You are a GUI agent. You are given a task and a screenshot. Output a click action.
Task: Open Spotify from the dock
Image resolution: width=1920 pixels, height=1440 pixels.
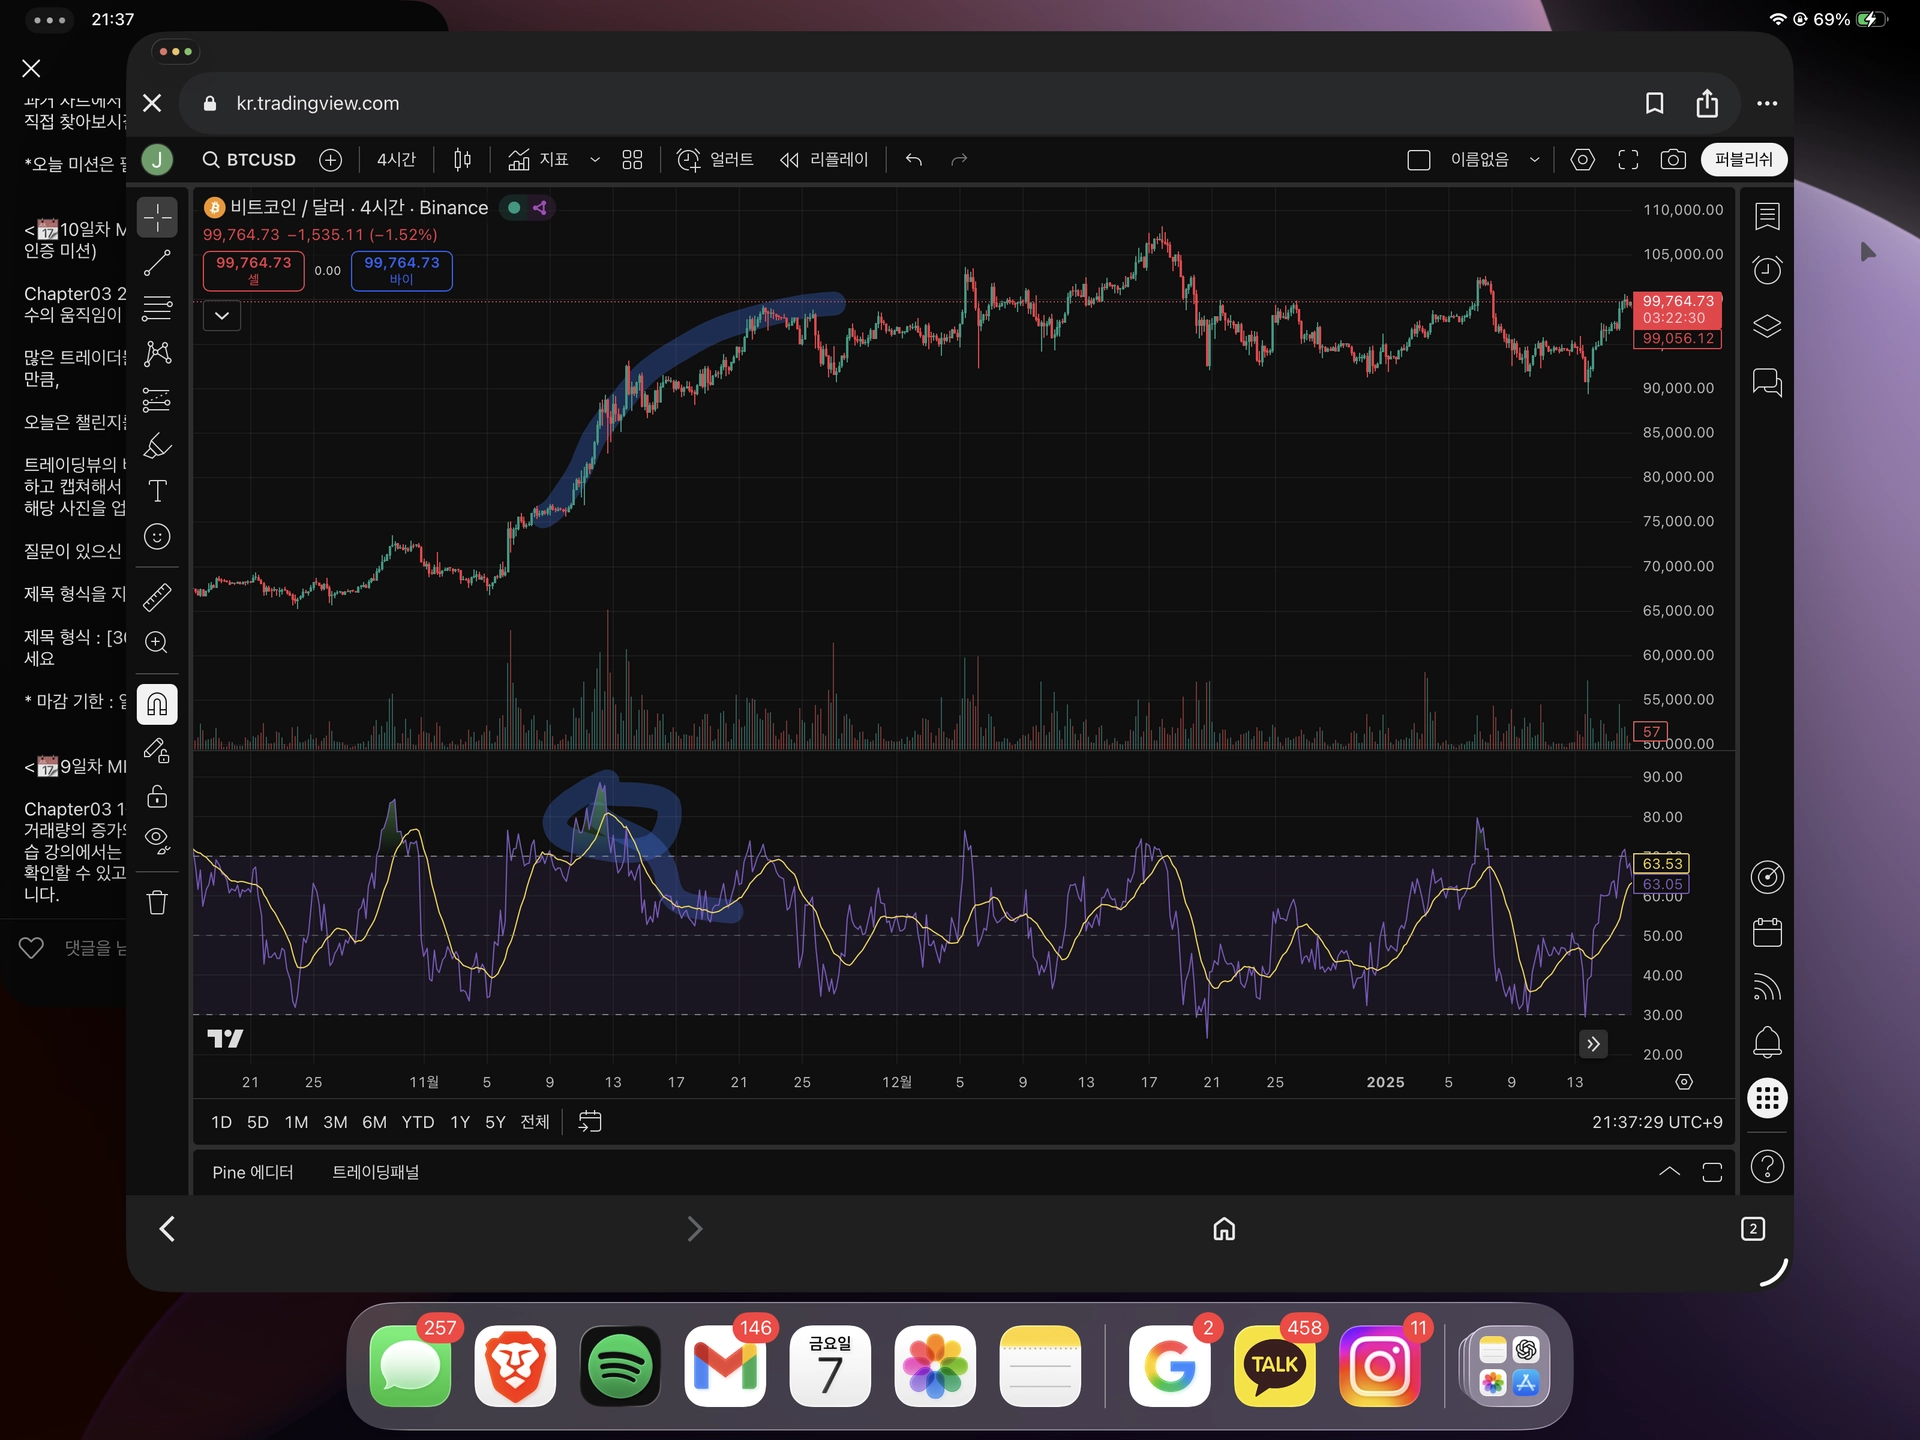pyautogui.click(x=620, y=1366)
